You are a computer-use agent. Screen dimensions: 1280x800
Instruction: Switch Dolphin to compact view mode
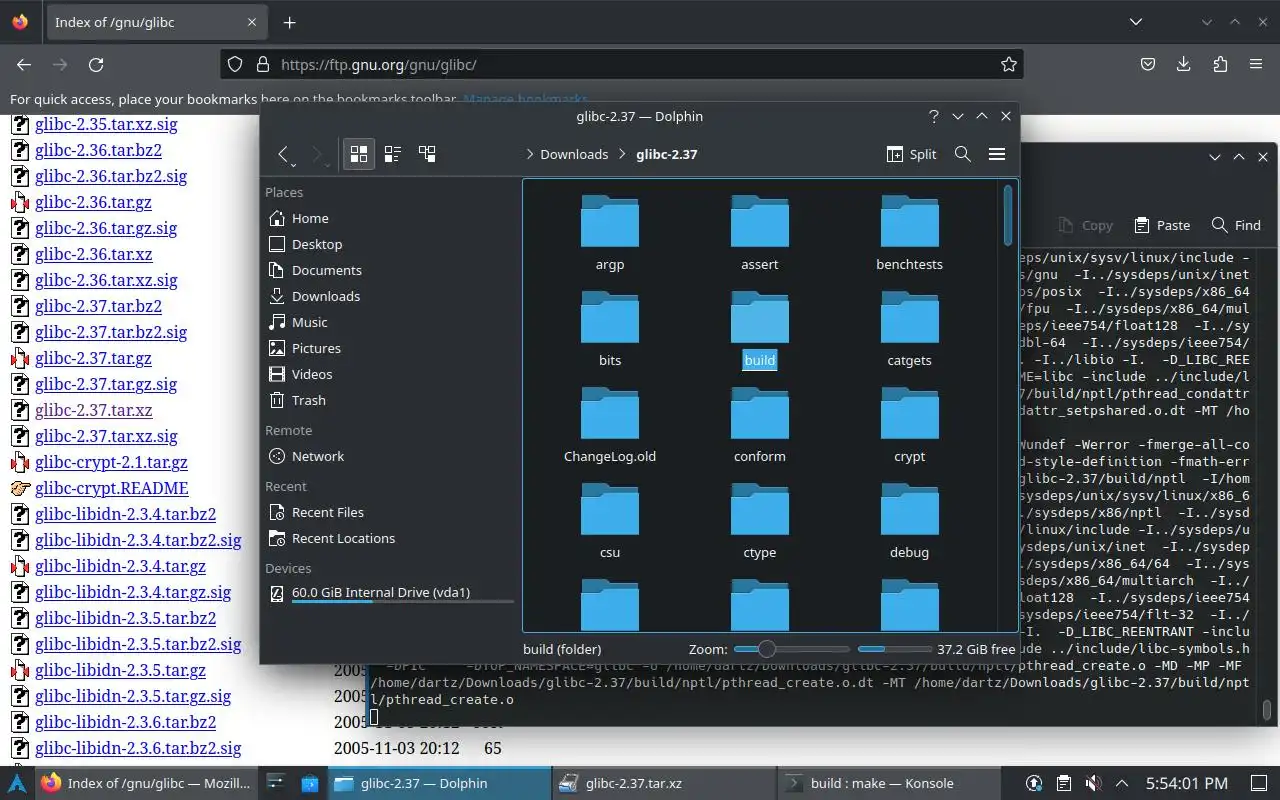393,154
